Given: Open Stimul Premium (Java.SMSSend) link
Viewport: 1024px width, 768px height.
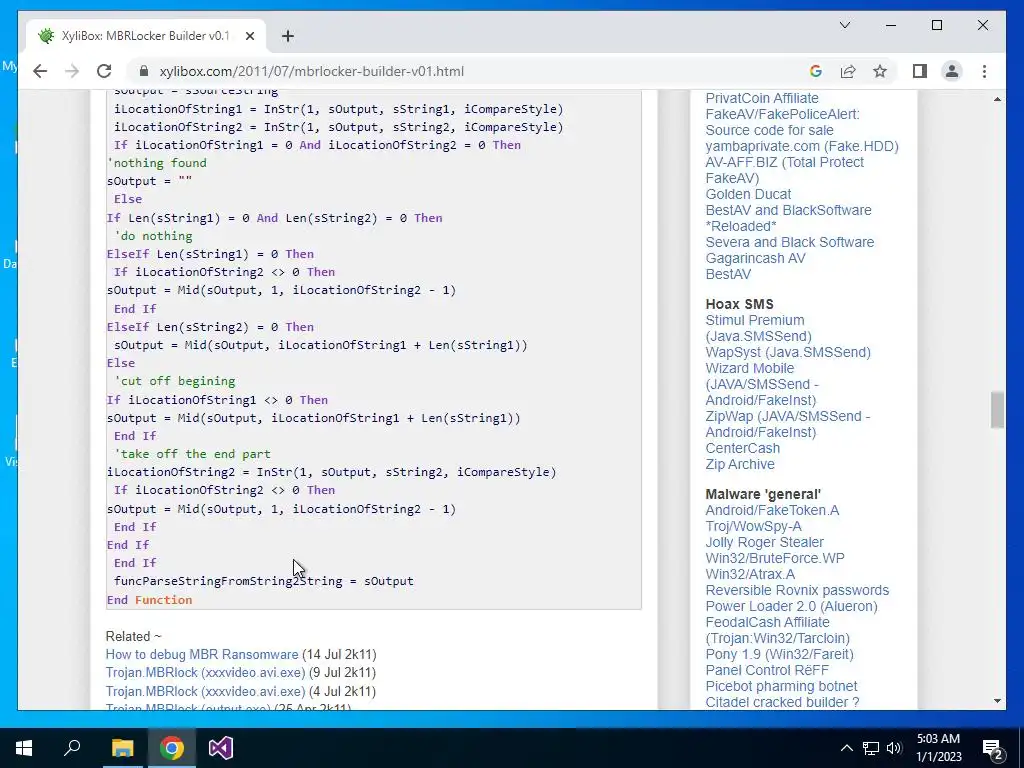Looking at the screenshot, I should [758, 328].
